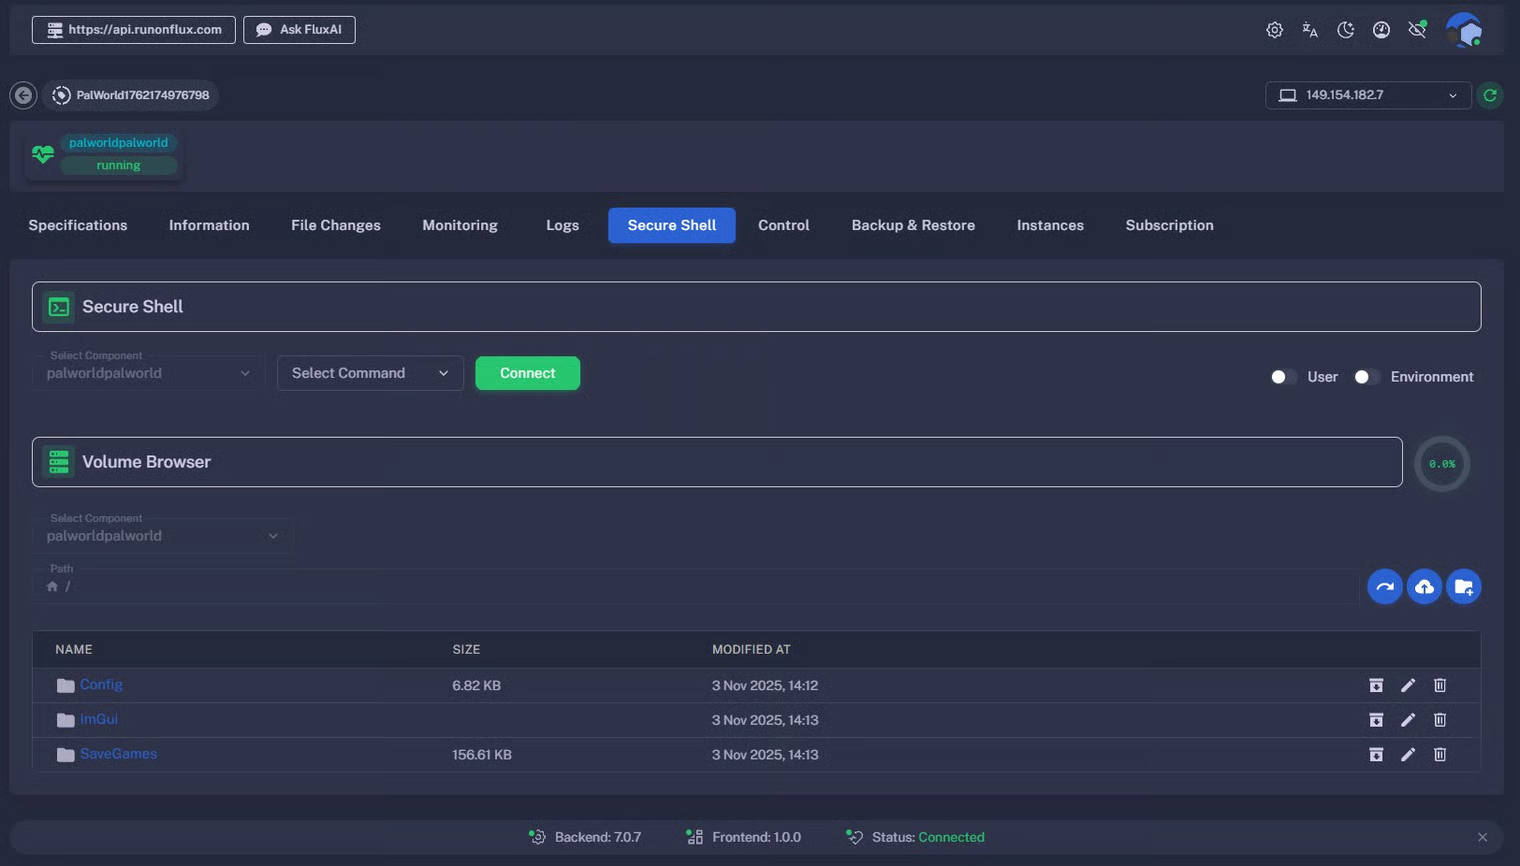Rename the ImGui folder with pencil icon

(x=1408, y=720)
